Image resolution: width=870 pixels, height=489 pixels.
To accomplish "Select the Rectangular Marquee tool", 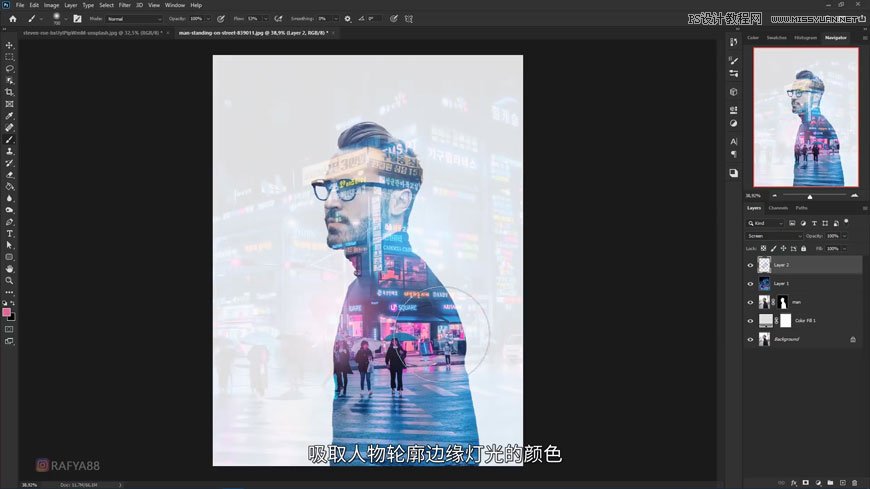I will click(x=9, y=57).
